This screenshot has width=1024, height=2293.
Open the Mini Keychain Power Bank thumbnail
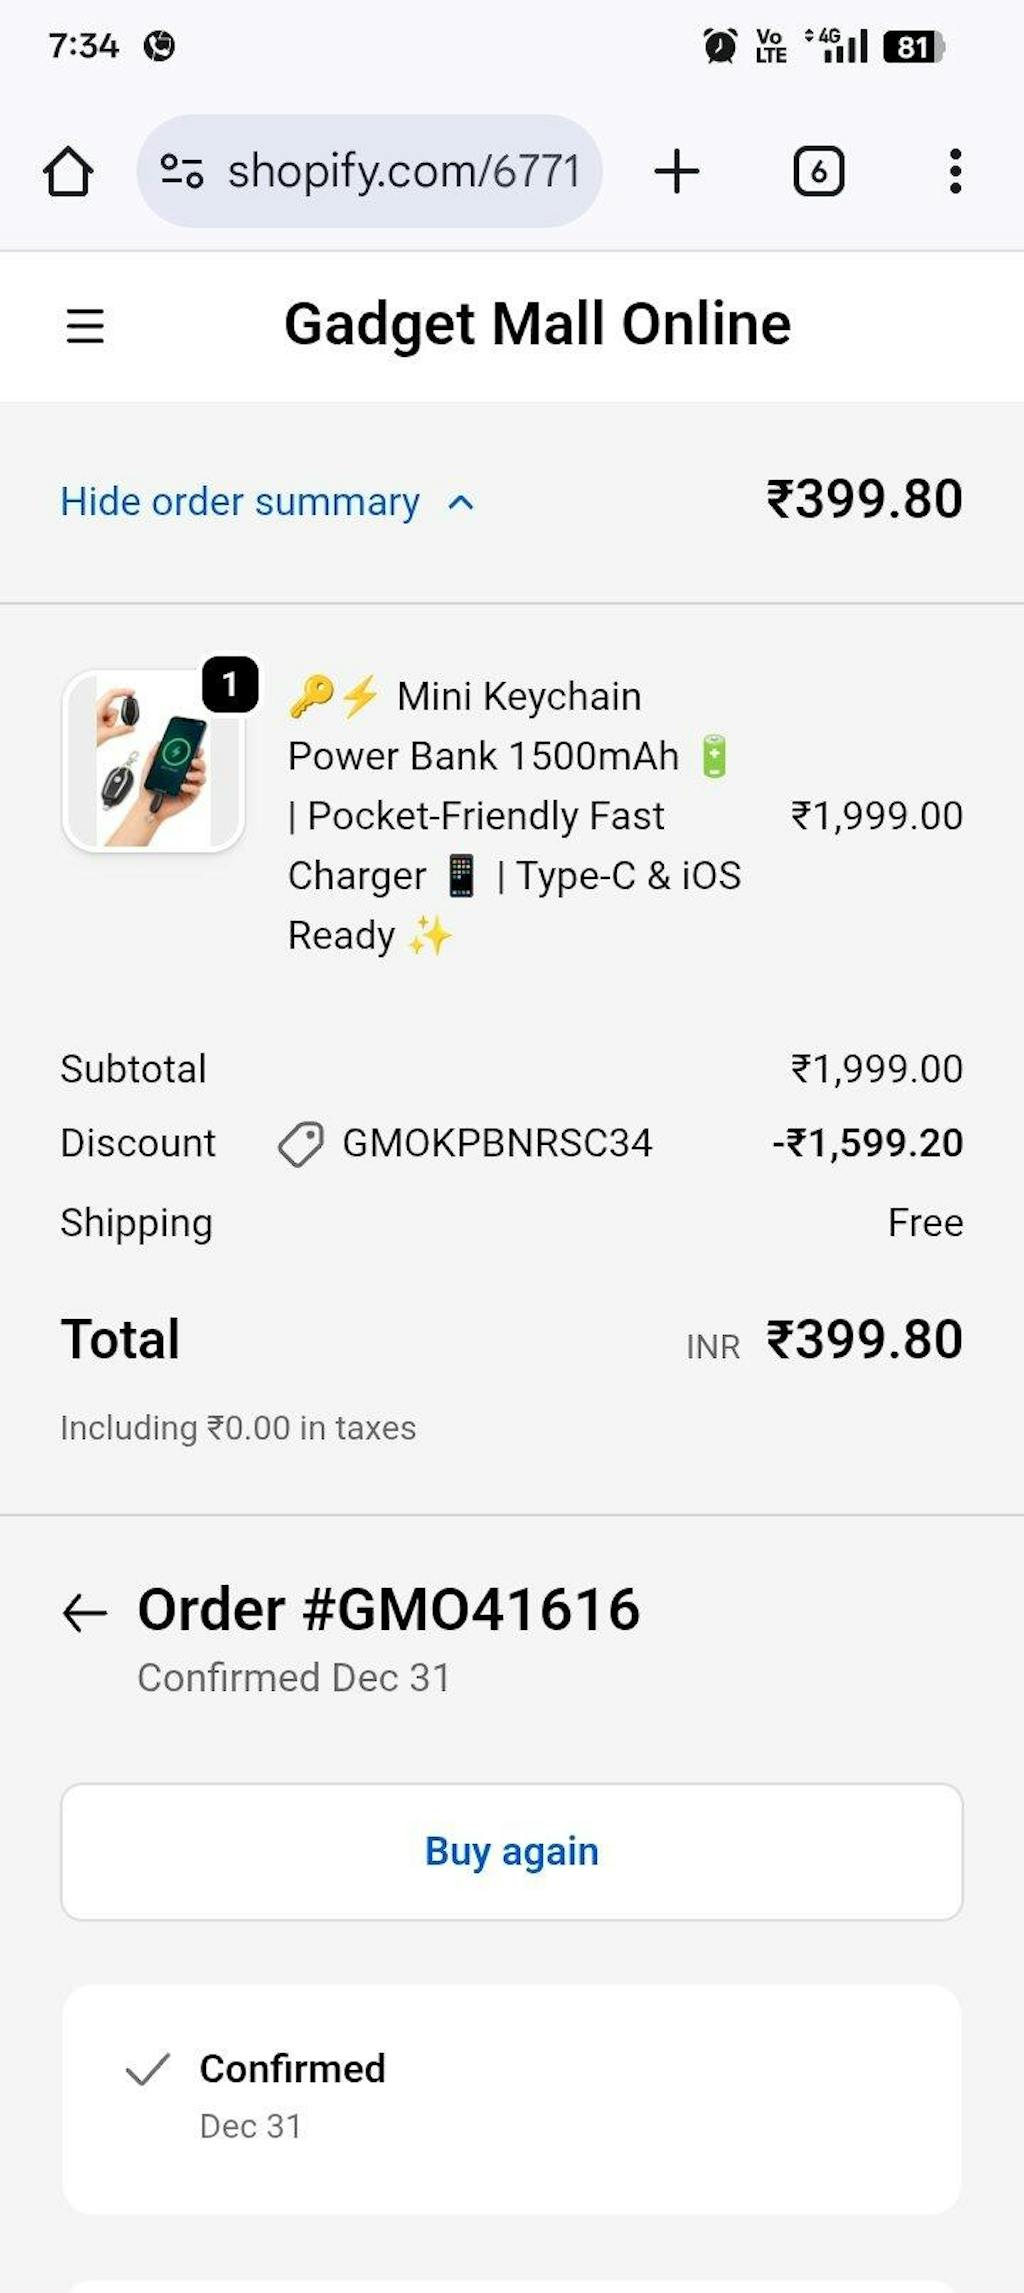(x=154, y=760)
